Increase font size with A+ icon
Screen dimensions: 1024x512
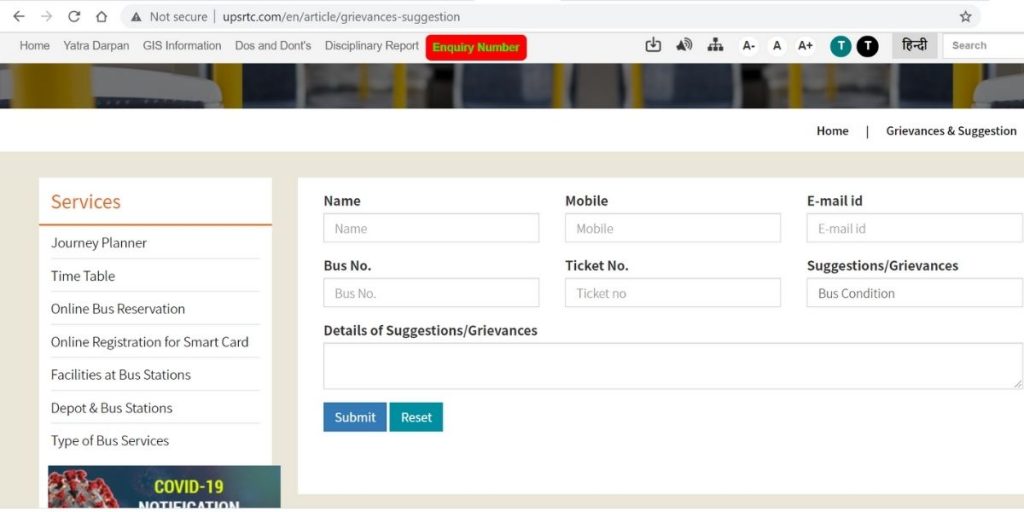pos(805,46)
